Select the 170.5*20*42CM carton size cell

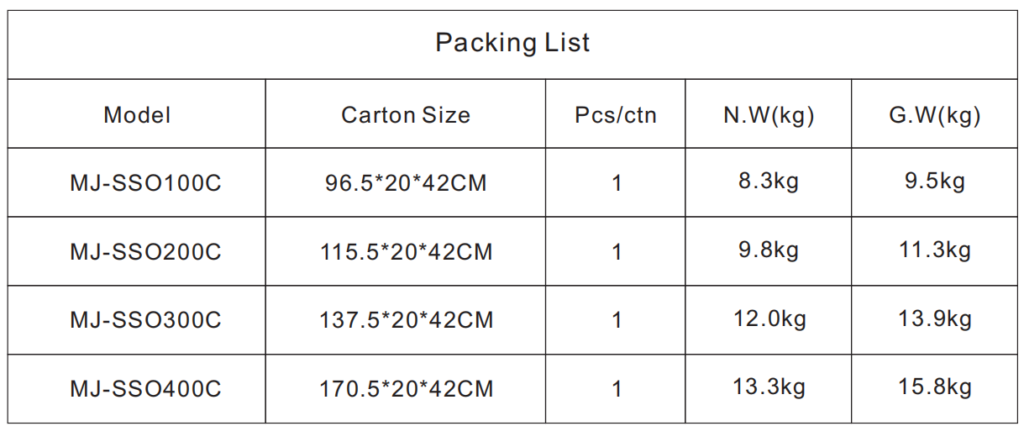(x=405, y=388)
